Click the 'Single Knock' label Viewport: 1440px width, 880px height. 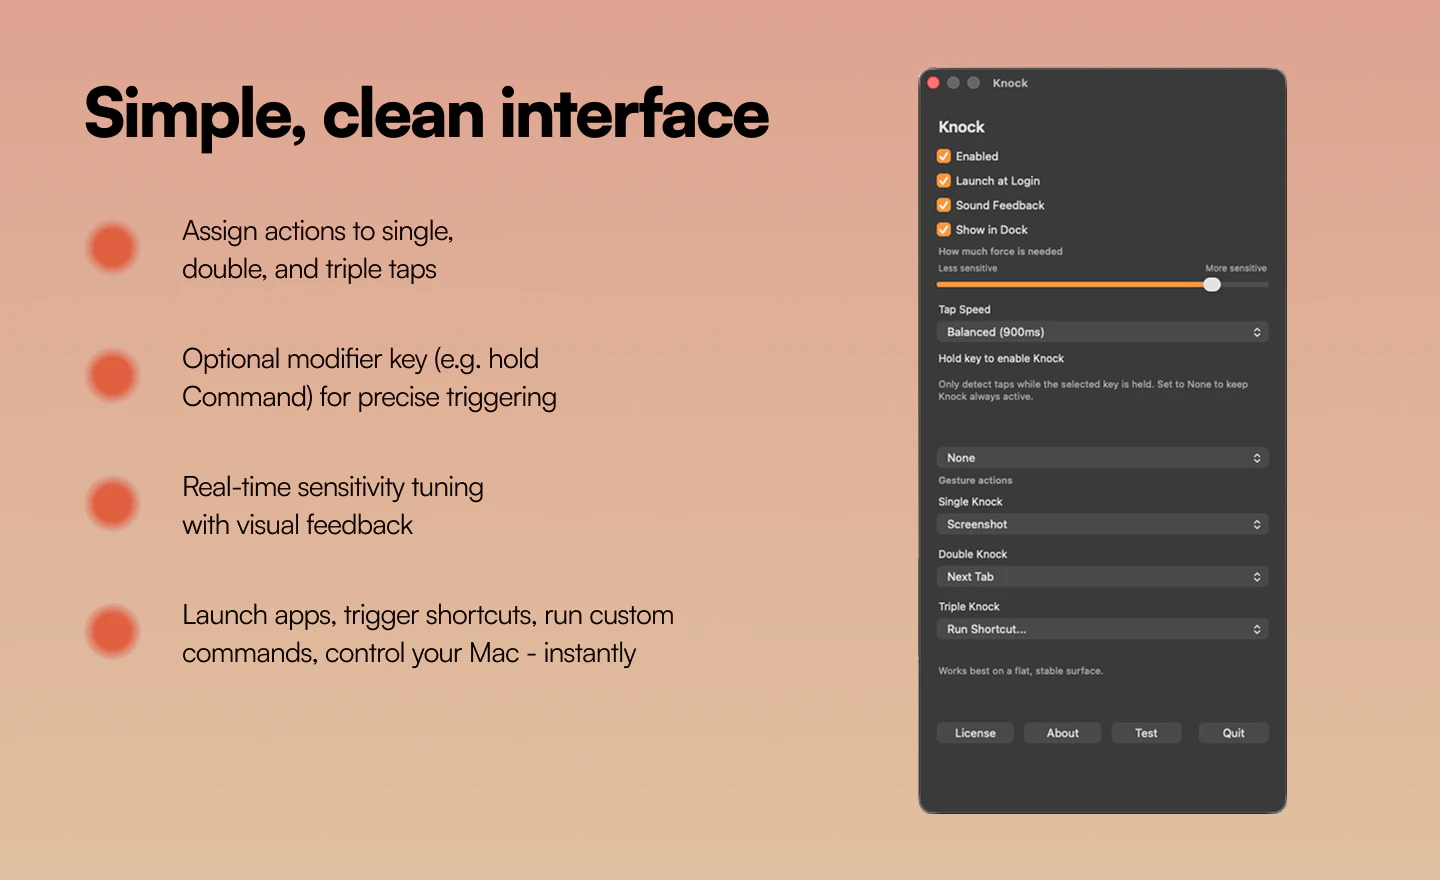(970, 502)
